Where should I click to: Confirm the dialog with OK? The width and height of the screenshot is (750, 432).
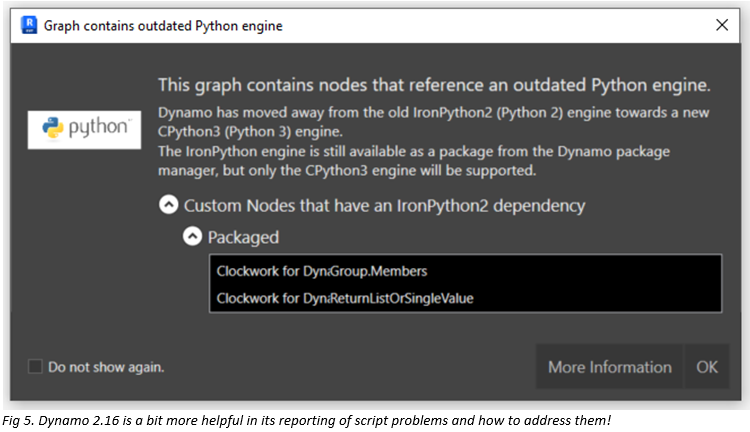click(707, 366)
